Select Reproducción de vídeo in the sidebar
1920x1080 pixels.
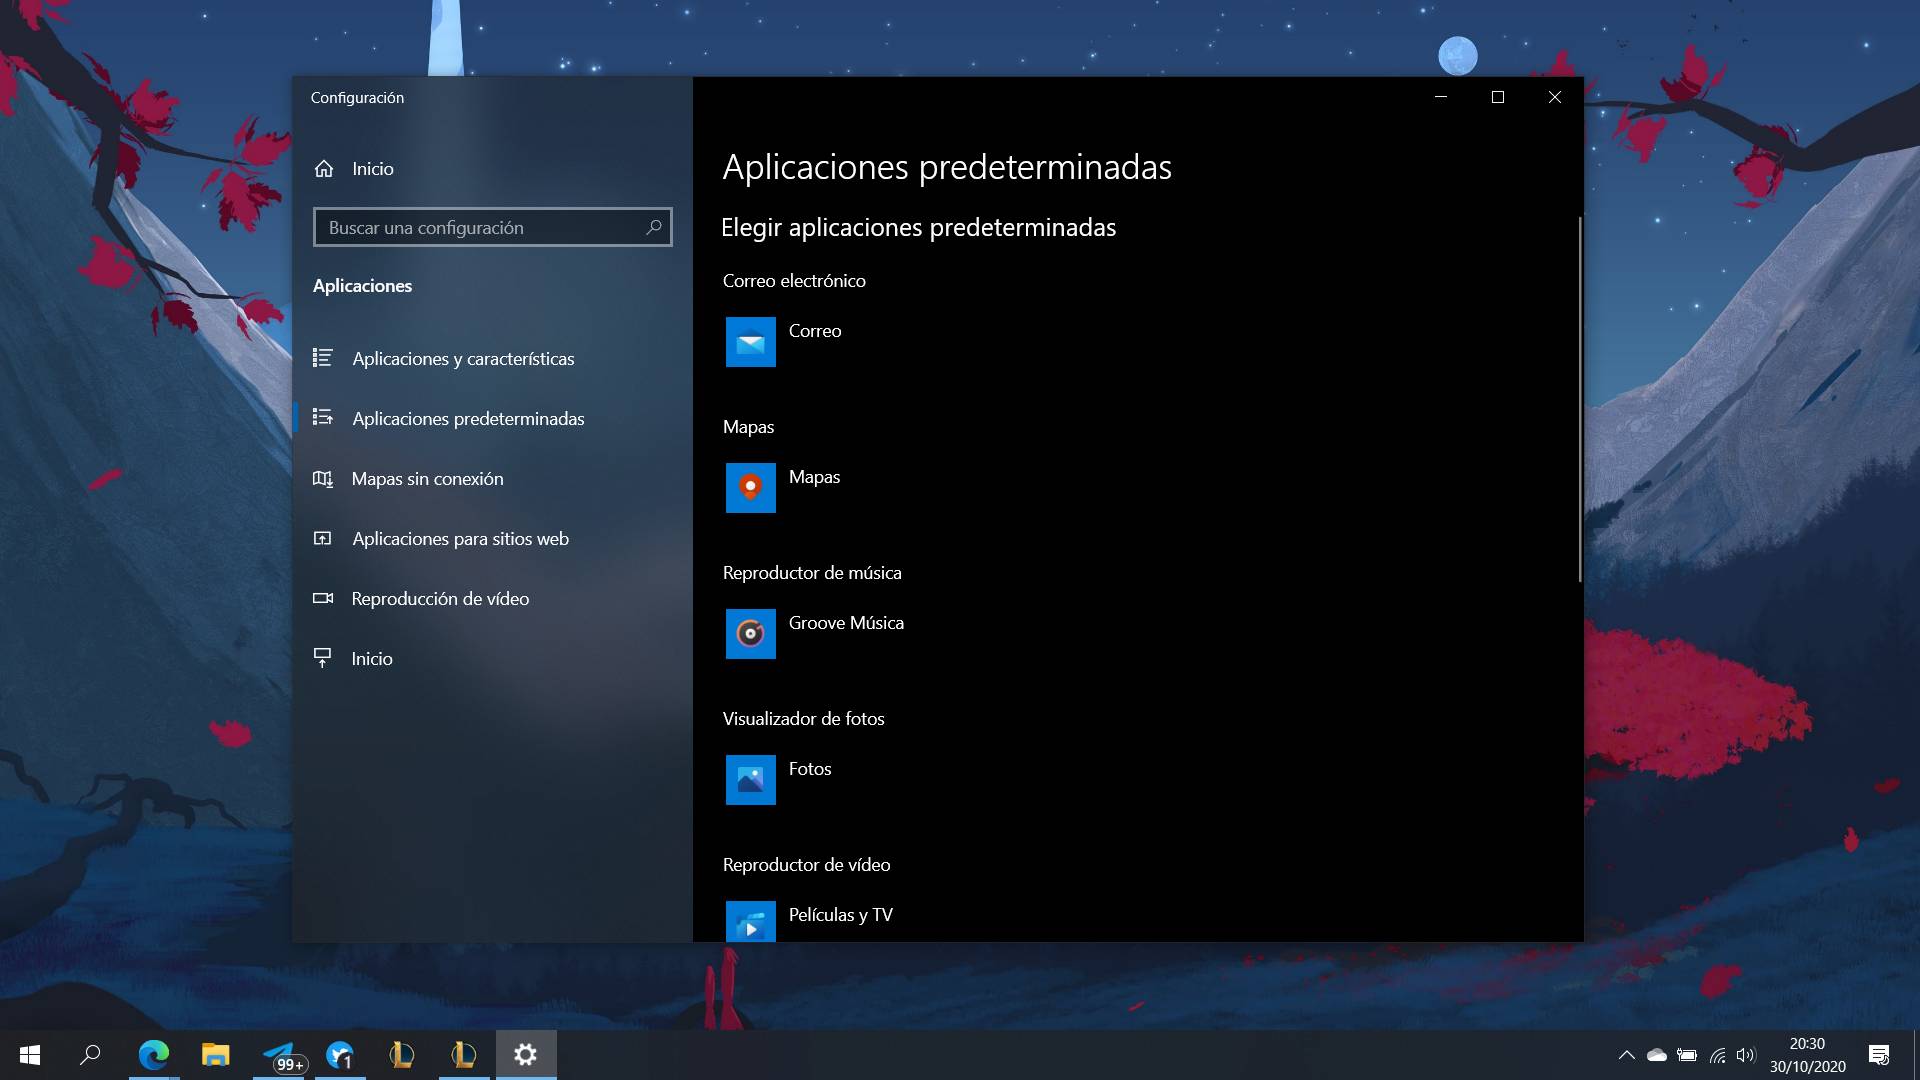[x=440, y=598]
